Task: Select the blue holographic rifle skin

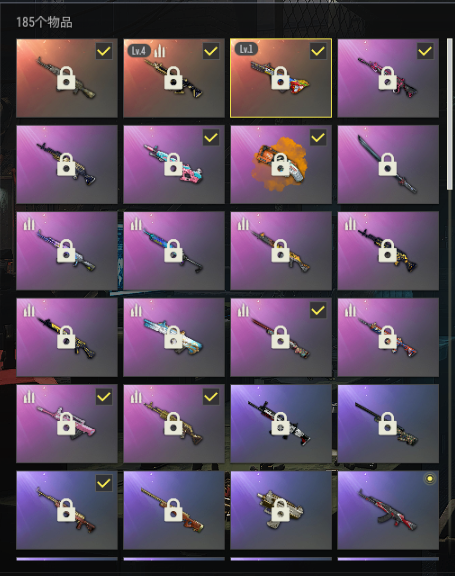Action: pyautogui.click(x=174, y=251)
